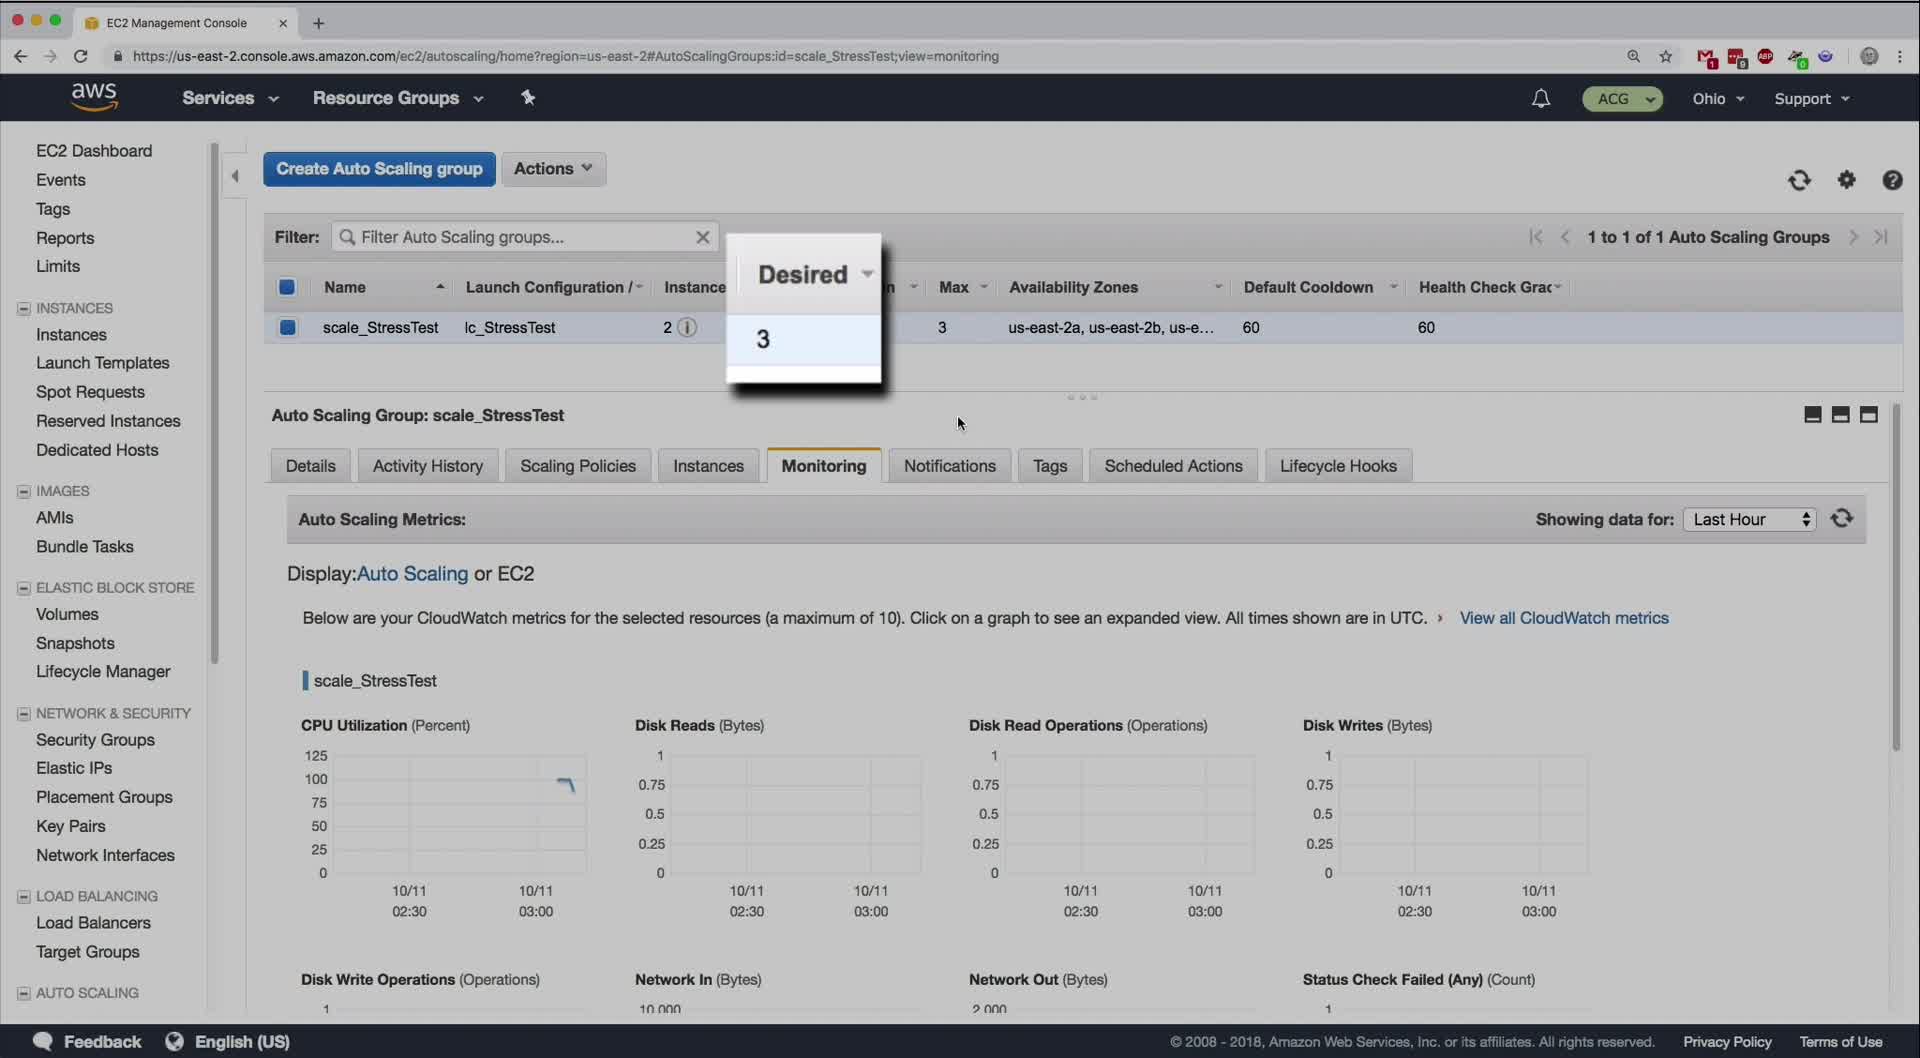Toggle the select-all checkbox in table header
The width and height of the screenshot is (1920, 1058).
pyautogui.click(x=287, y=287)
